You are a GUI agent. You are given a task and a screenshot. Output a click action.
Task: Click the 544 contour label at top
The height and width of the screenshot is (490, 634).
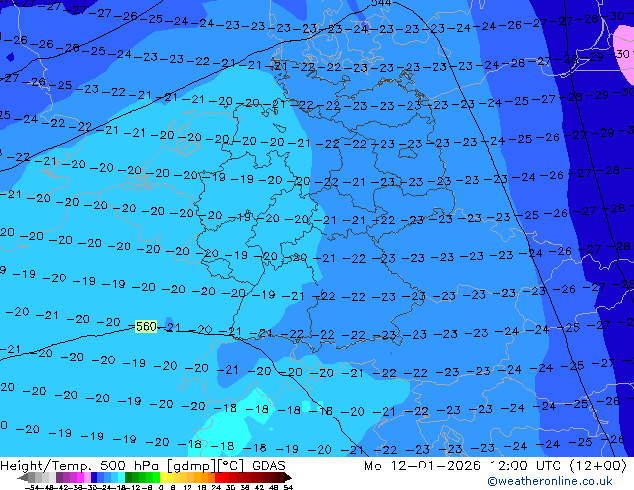380,3
